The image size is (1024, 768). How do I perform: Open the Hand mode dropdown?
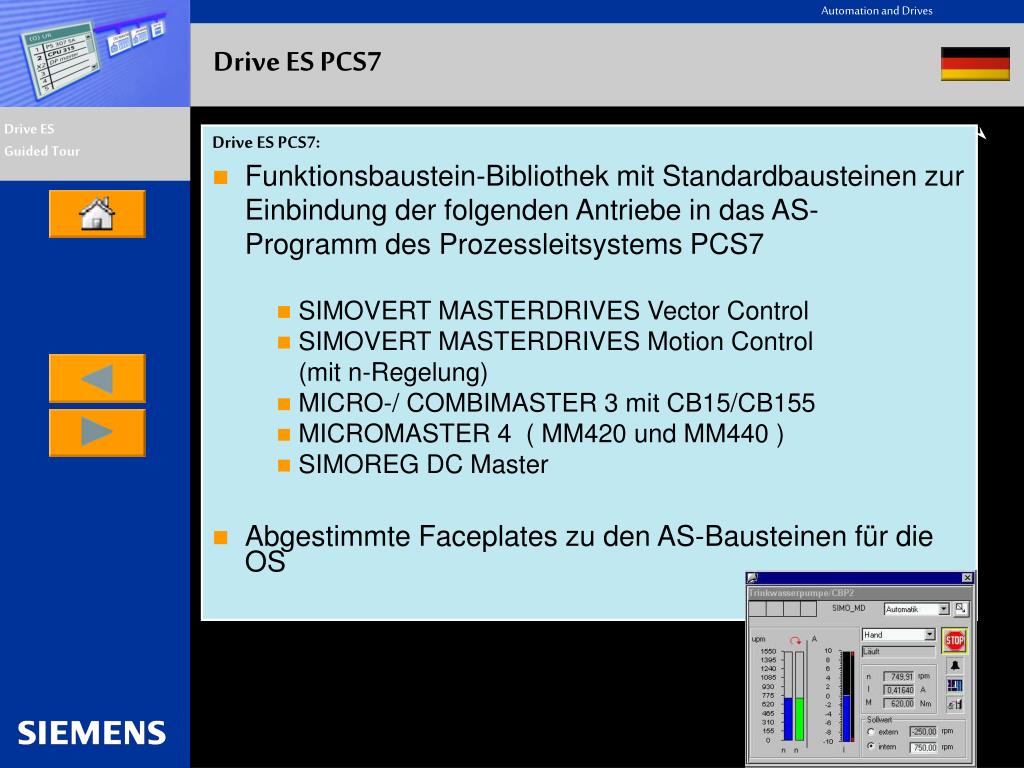(x=899, y=634)
